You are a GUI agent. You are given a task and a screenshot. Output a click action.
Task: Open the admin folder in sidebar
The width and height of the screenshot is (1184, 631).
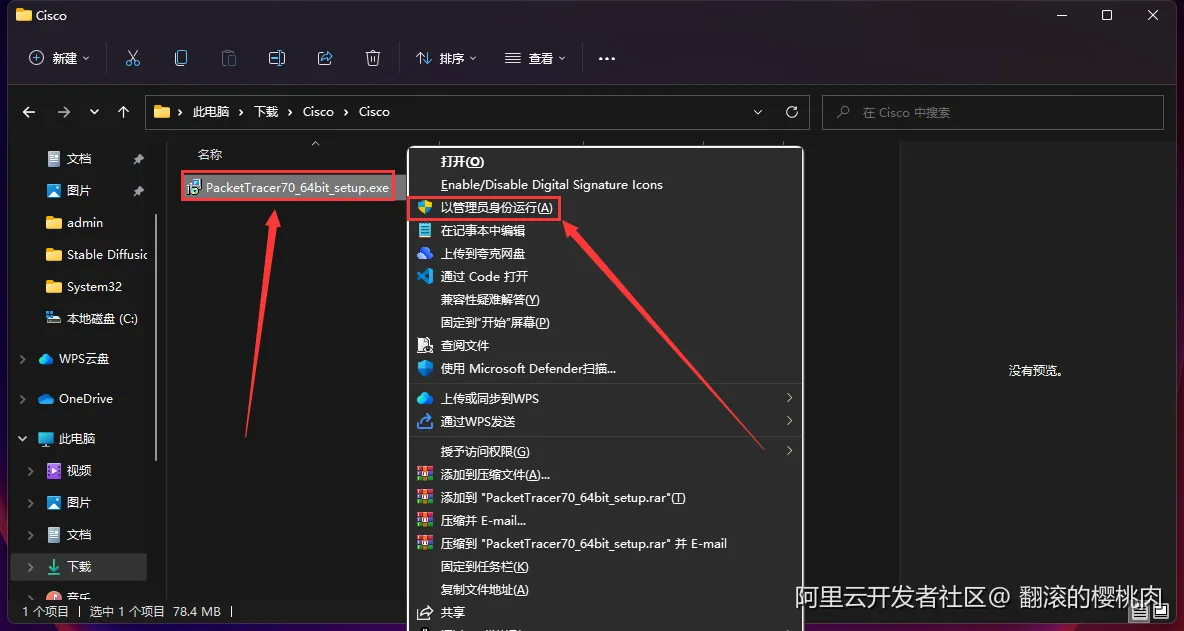click(85, 223)
